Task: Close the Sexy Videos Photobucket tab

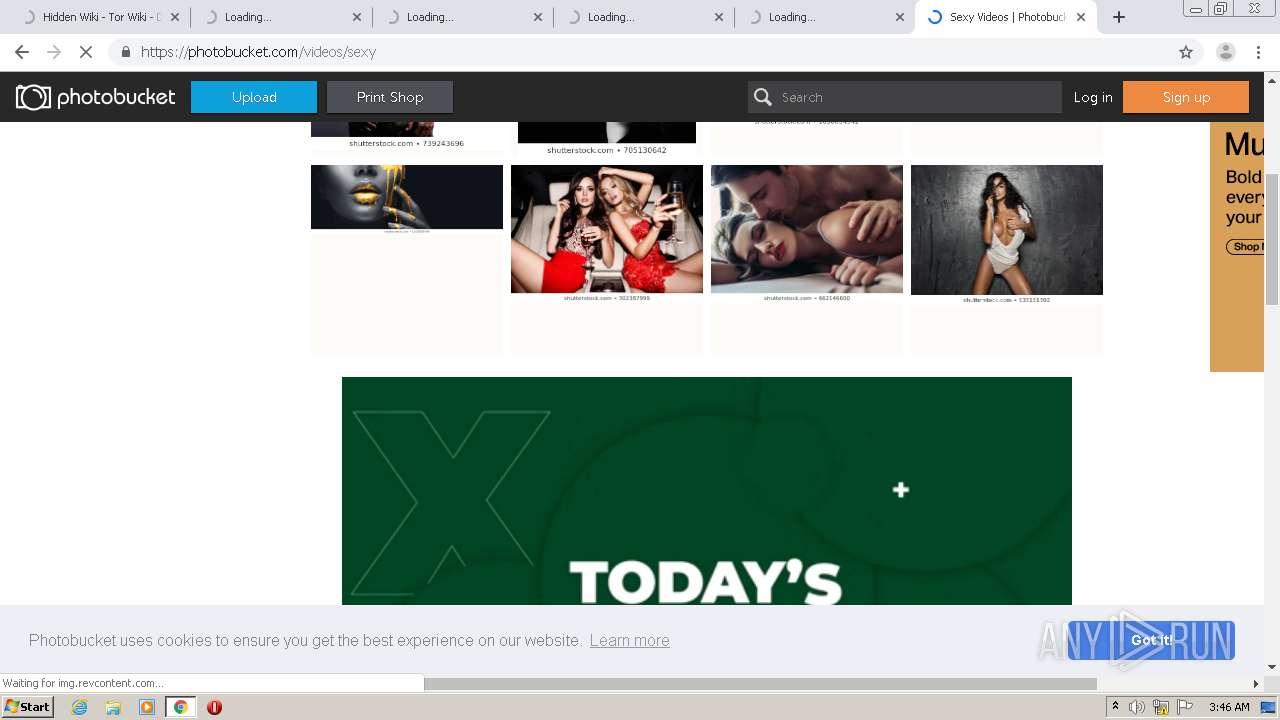Action: (1081, 17)
